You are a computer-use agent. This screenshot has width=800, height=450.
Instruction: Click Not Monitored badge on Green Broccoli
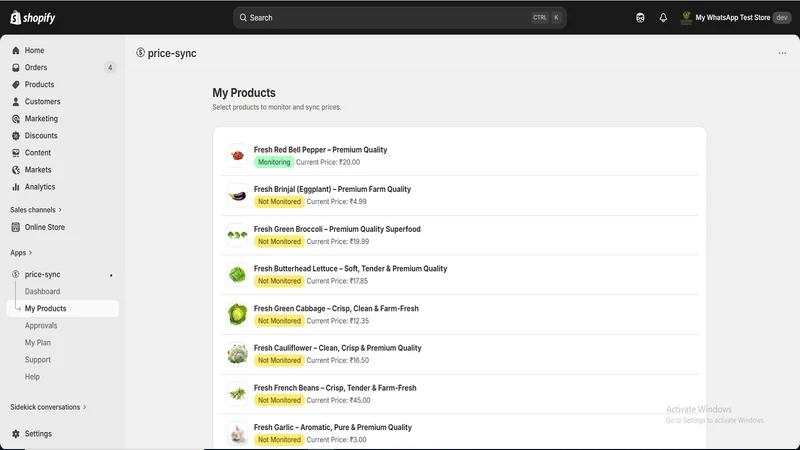click(279, 241)
